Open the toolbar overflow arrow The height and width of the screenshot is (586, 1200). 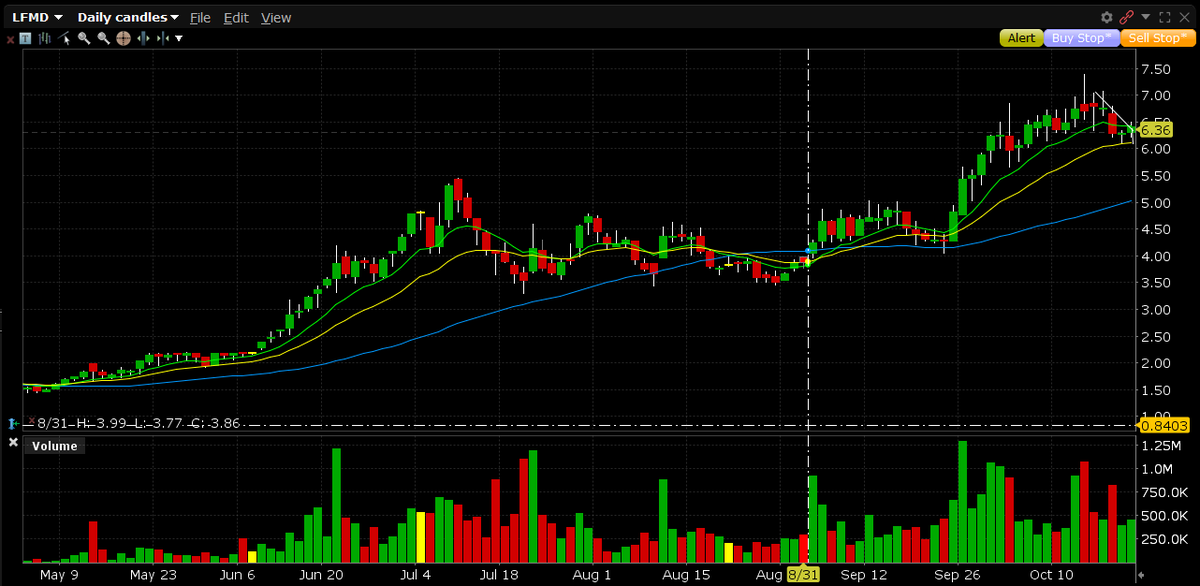pyautogui.click(x=179, y=38)
